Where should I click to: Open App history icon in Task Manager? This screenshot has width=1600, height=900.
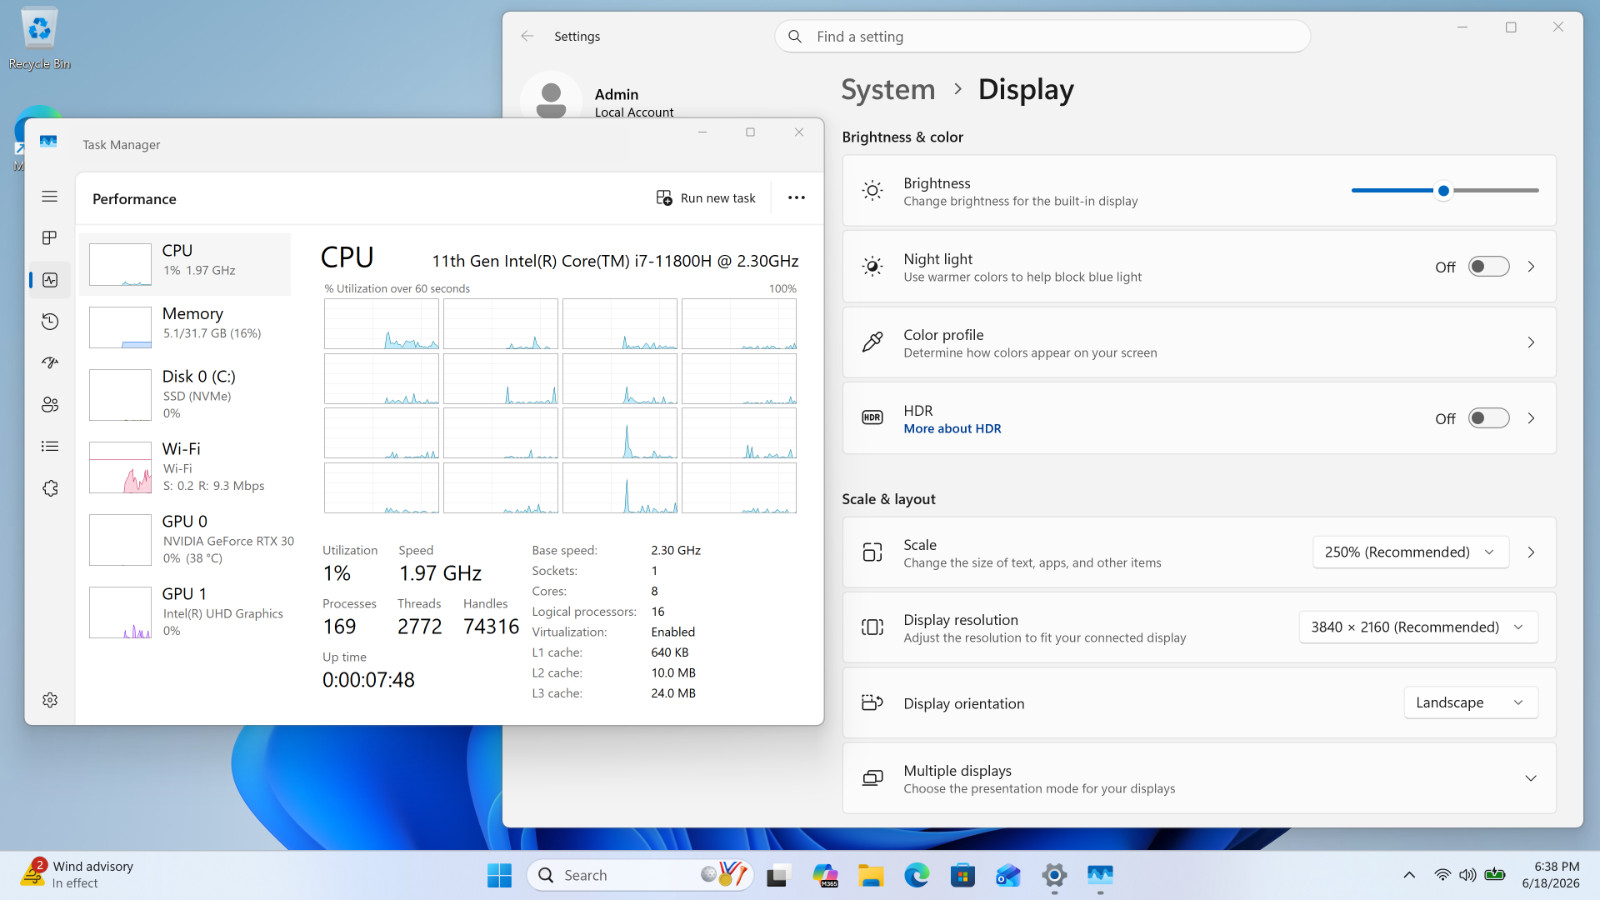tap(50, 321)
